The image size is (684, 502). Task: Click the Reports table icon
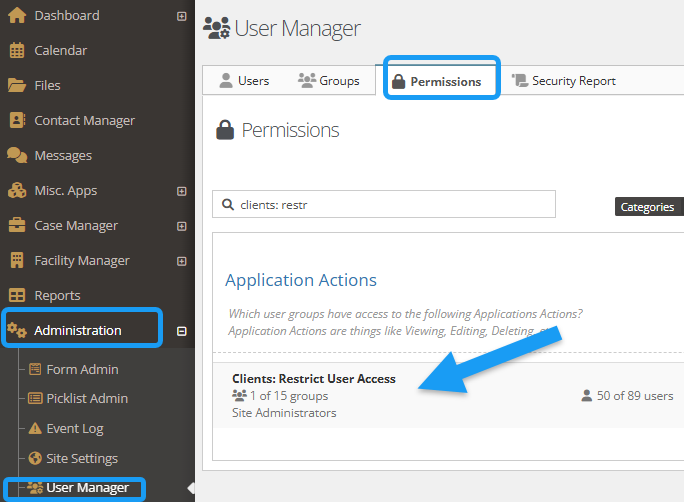pyautogui.click(x=16, y=295)
